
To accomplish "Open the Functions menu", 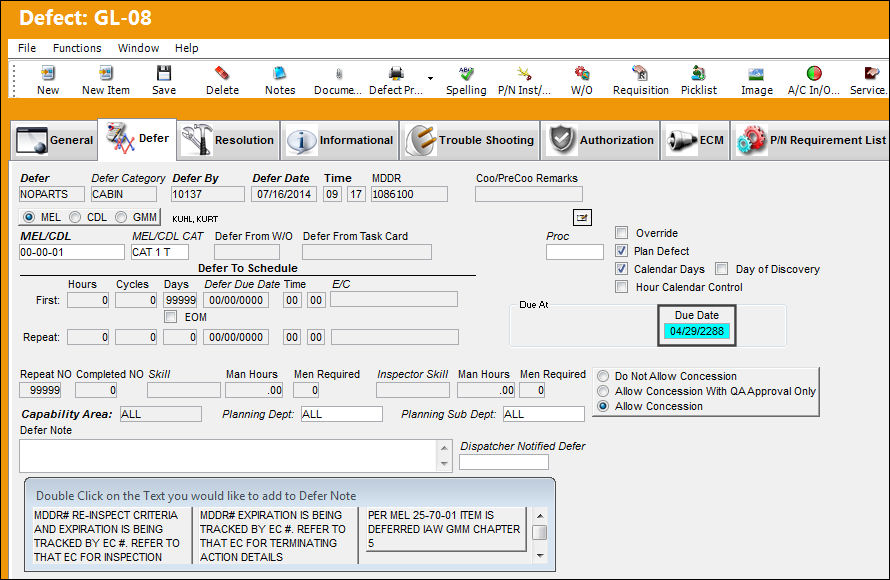I will [x=77, y=48].
